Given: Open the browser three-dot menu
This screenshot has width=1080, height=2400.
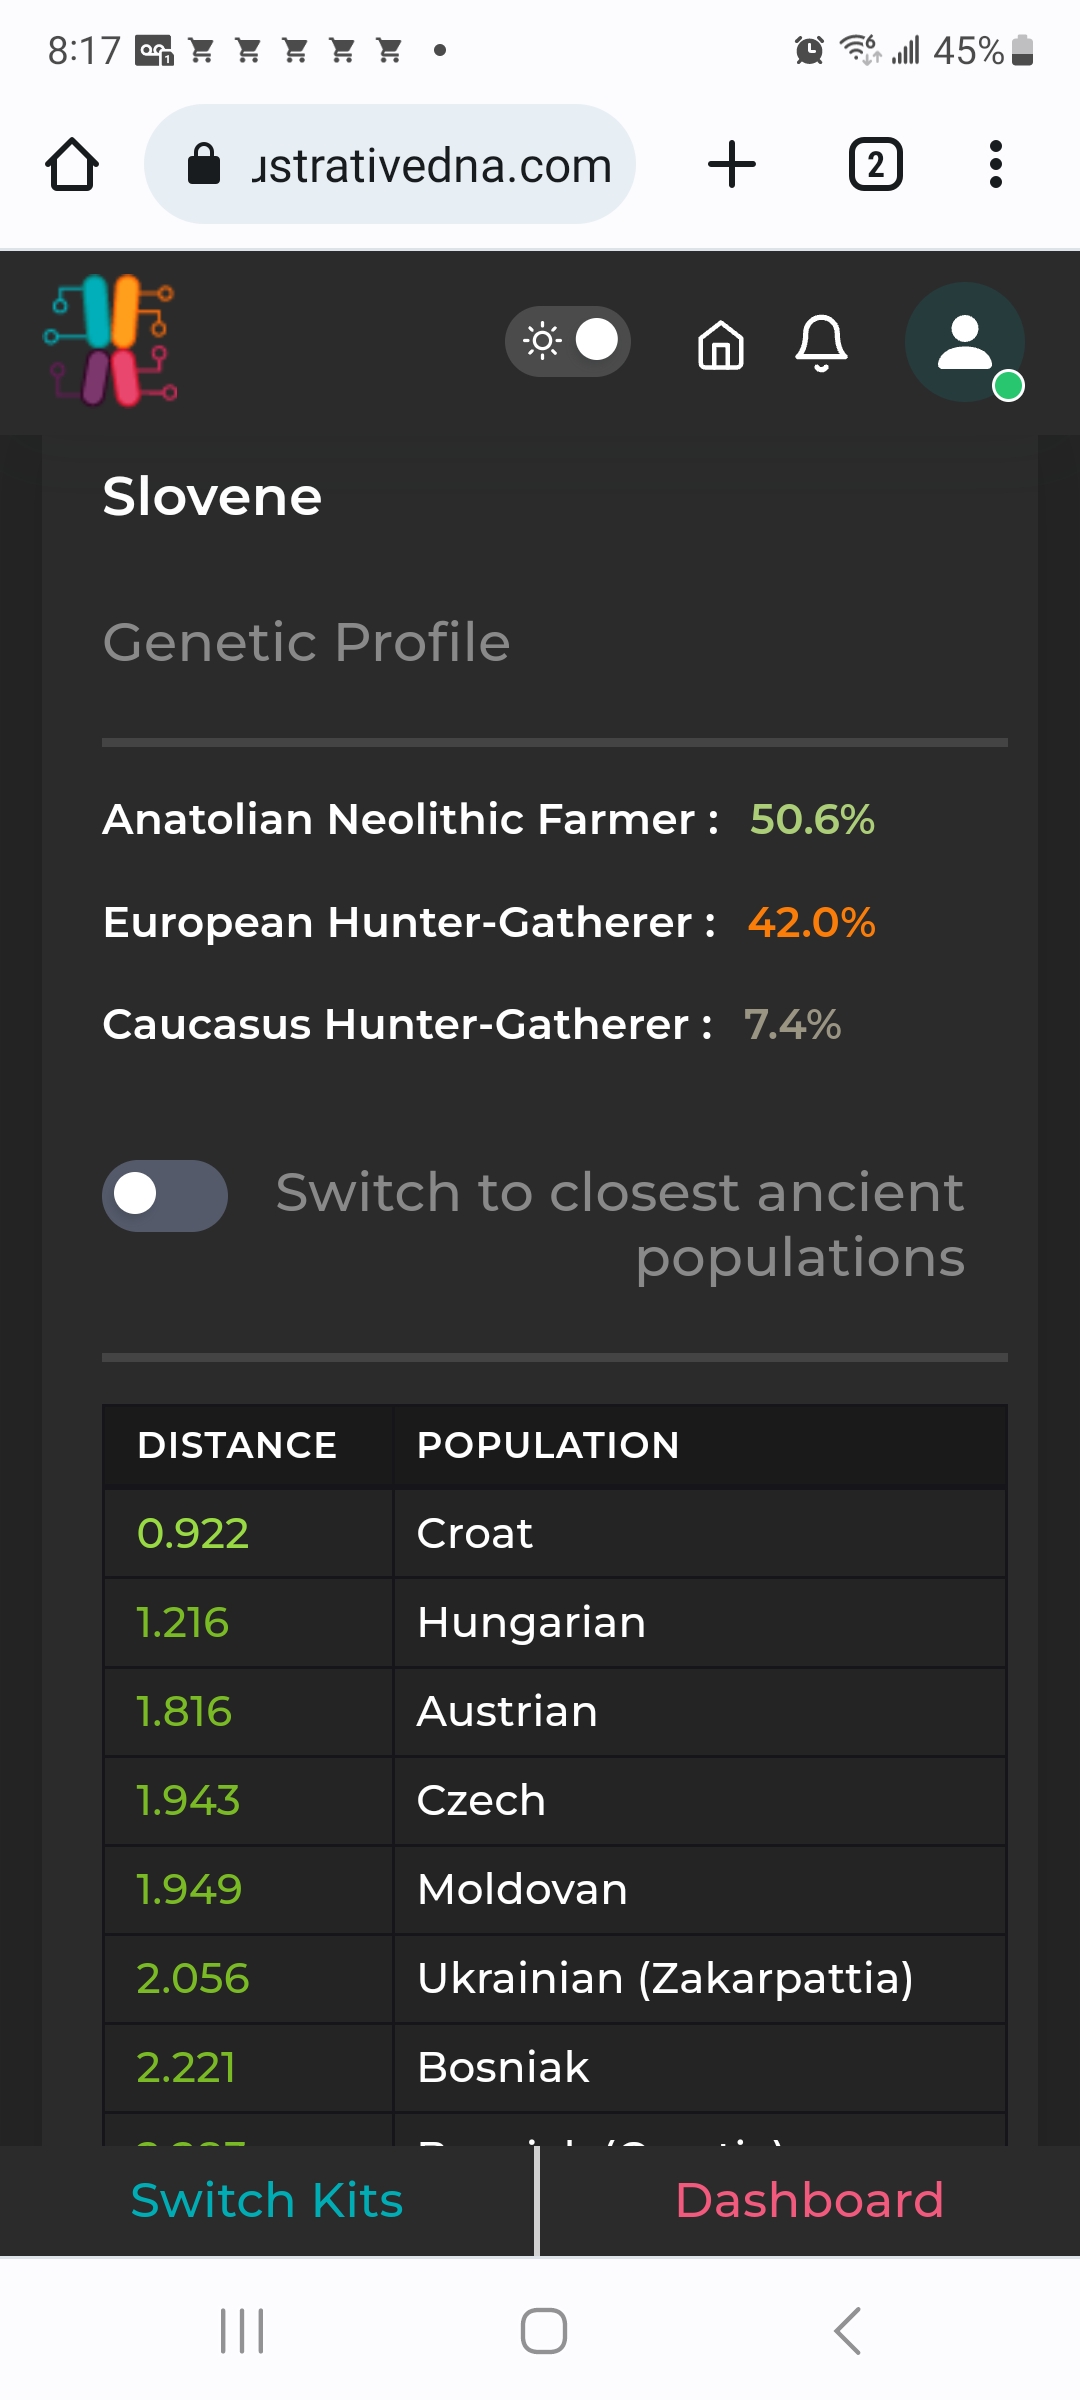Looking at the screenshot, I should click(995, 164).
